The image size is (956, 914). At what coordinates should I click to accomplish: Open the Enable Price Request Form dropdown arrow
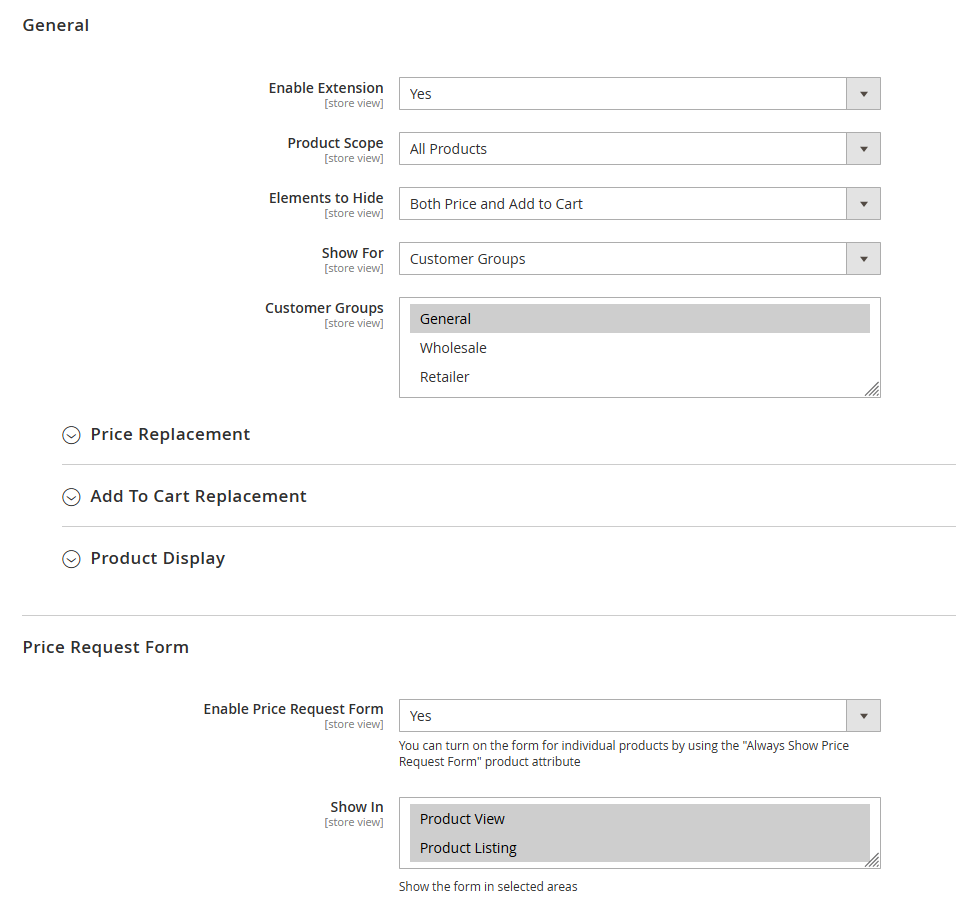863,715
